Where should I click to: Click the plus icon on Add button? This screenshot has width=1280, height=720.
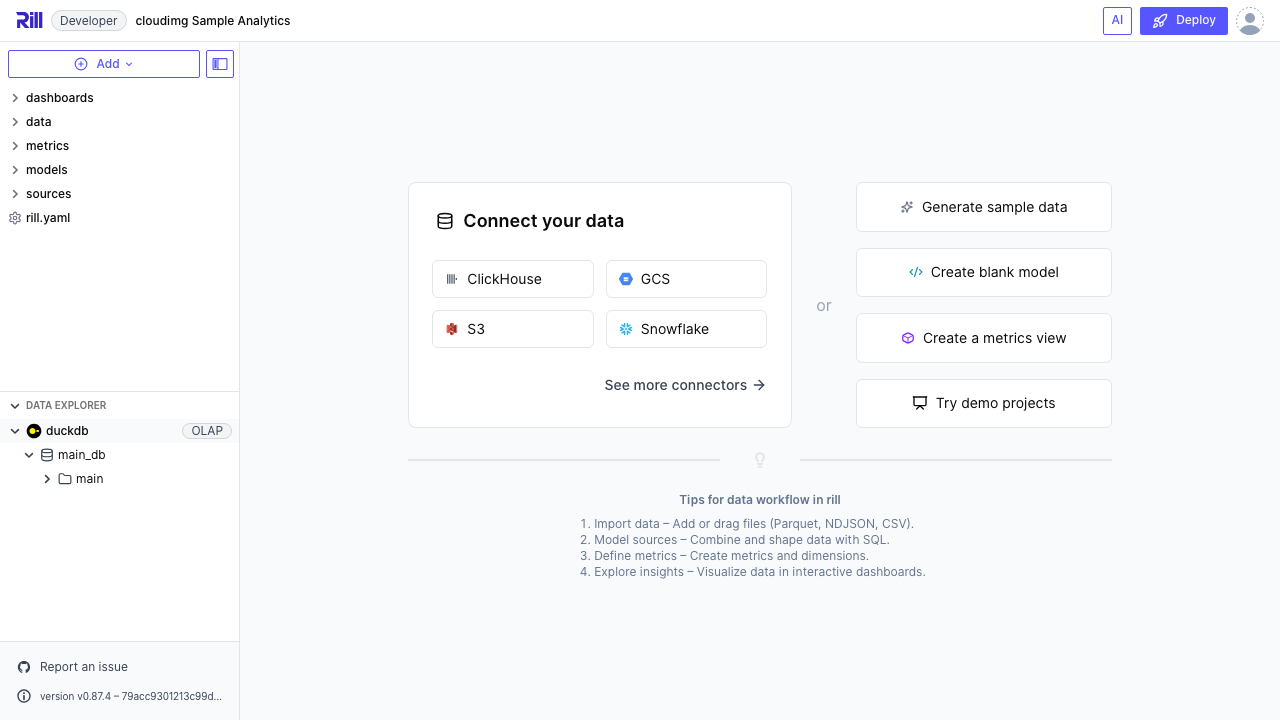(81, 64)
